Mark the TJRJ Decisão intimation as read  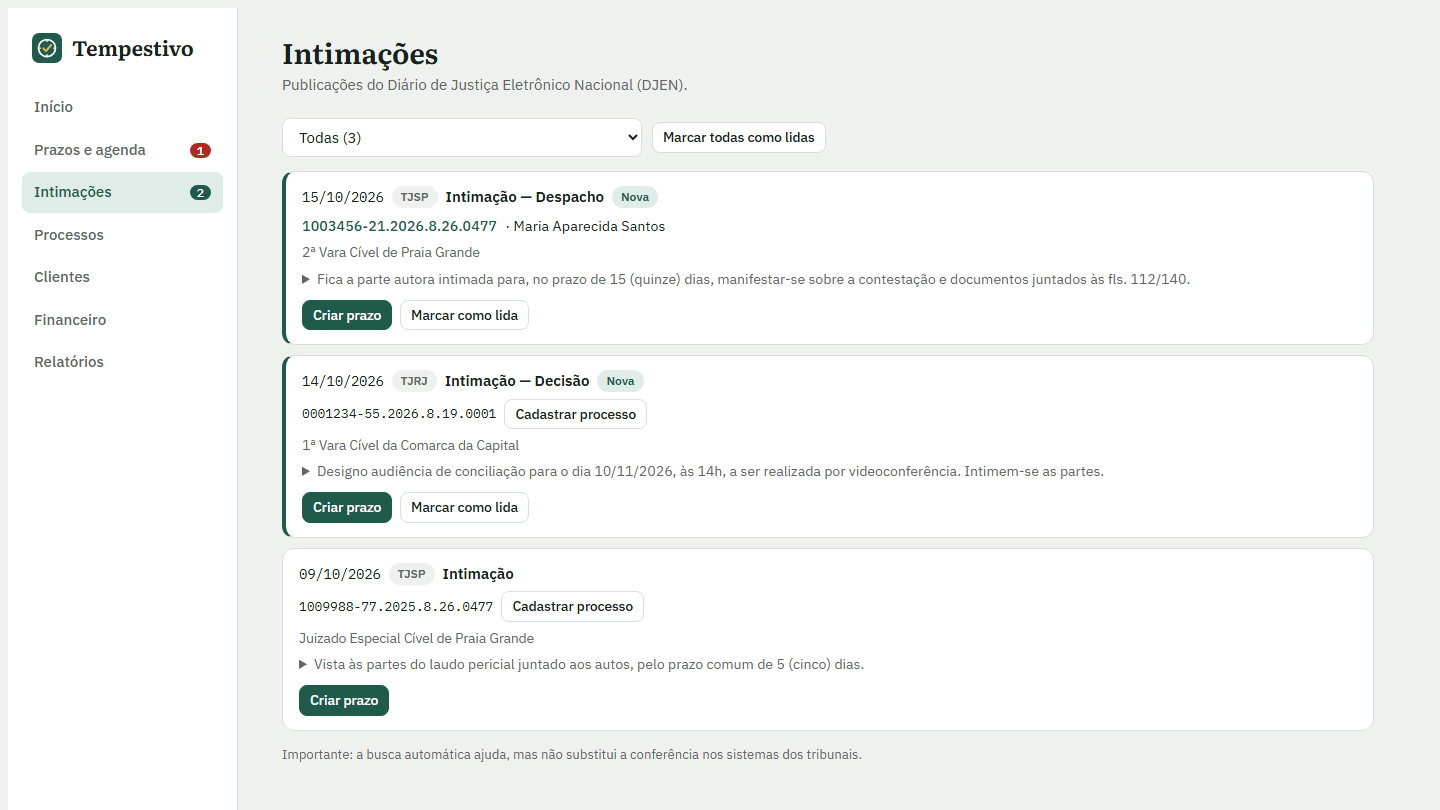tap(464, 507)
